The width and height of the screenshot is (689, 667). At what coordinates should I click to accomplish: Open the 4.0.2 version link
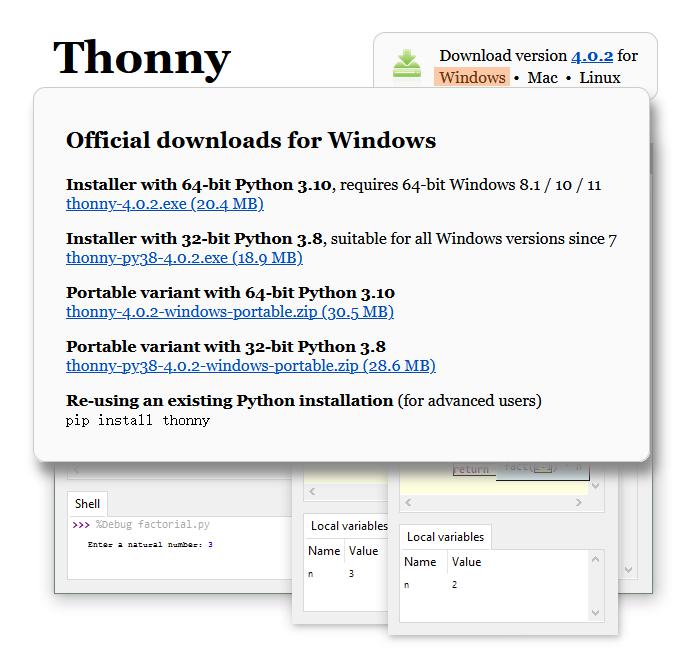click(592, 56)
